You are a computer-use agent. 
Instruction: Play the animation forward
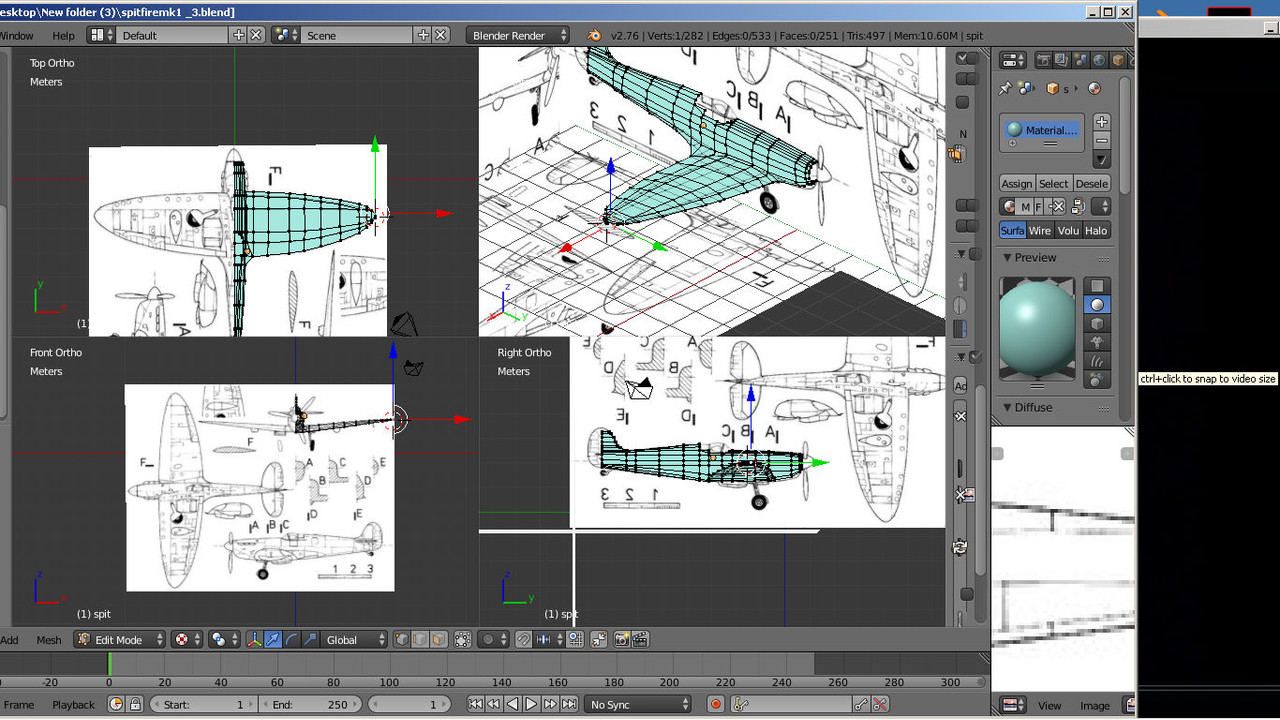click(531, 704)
